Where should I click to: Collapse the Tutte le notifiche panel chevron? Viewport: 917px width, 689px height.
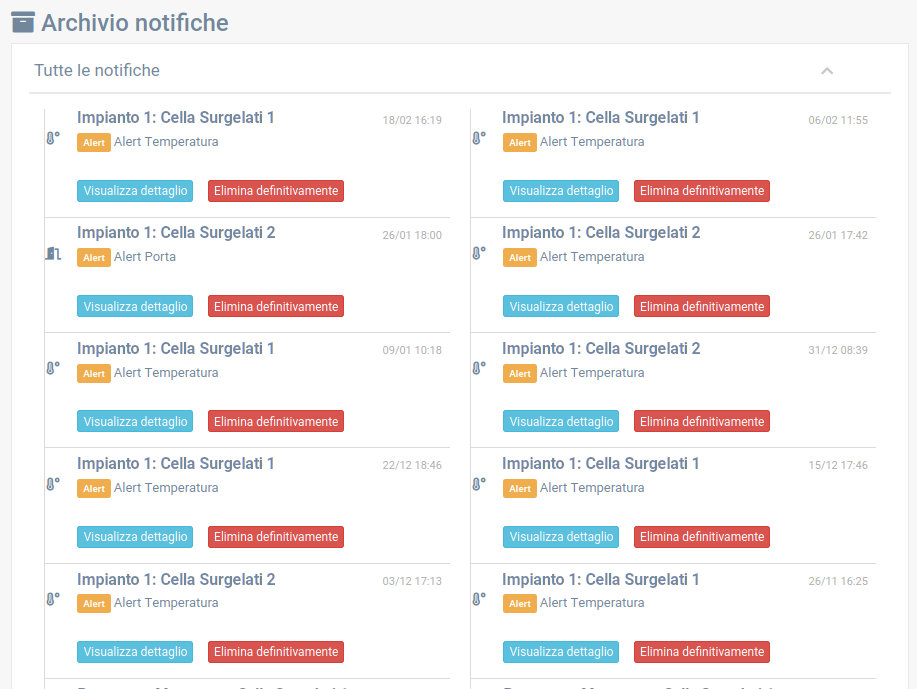(x=827, y=71)
